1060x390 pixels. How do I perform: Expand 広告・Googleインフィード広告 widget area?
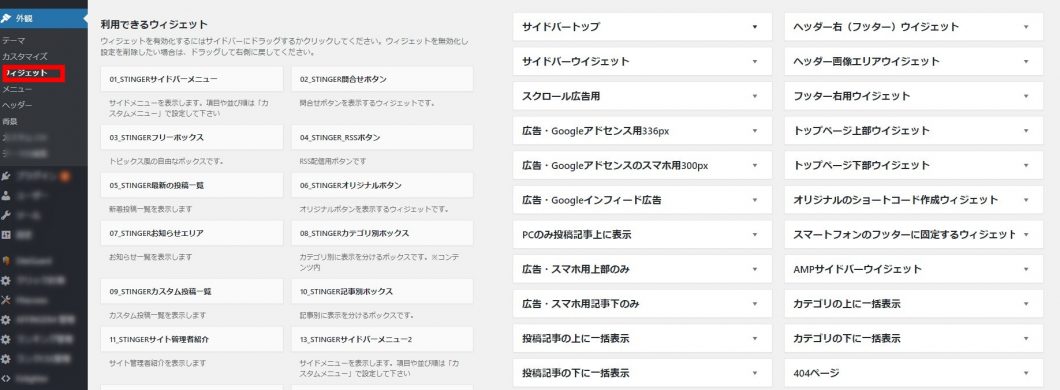pyautogui.click(x=642, y=200)
